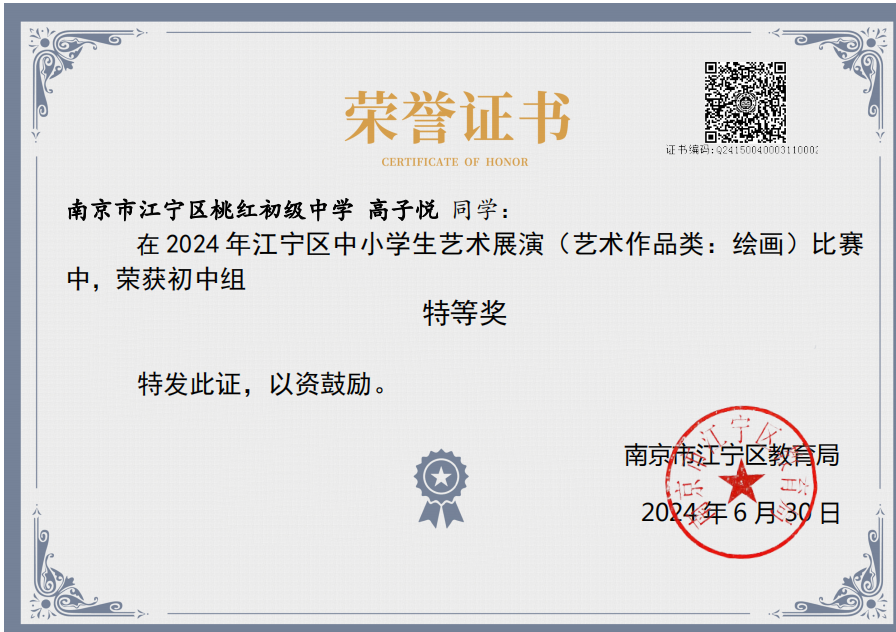Click the issuer name 南京市江宁区教育局
896x632 pixels.
pos(731,456)
